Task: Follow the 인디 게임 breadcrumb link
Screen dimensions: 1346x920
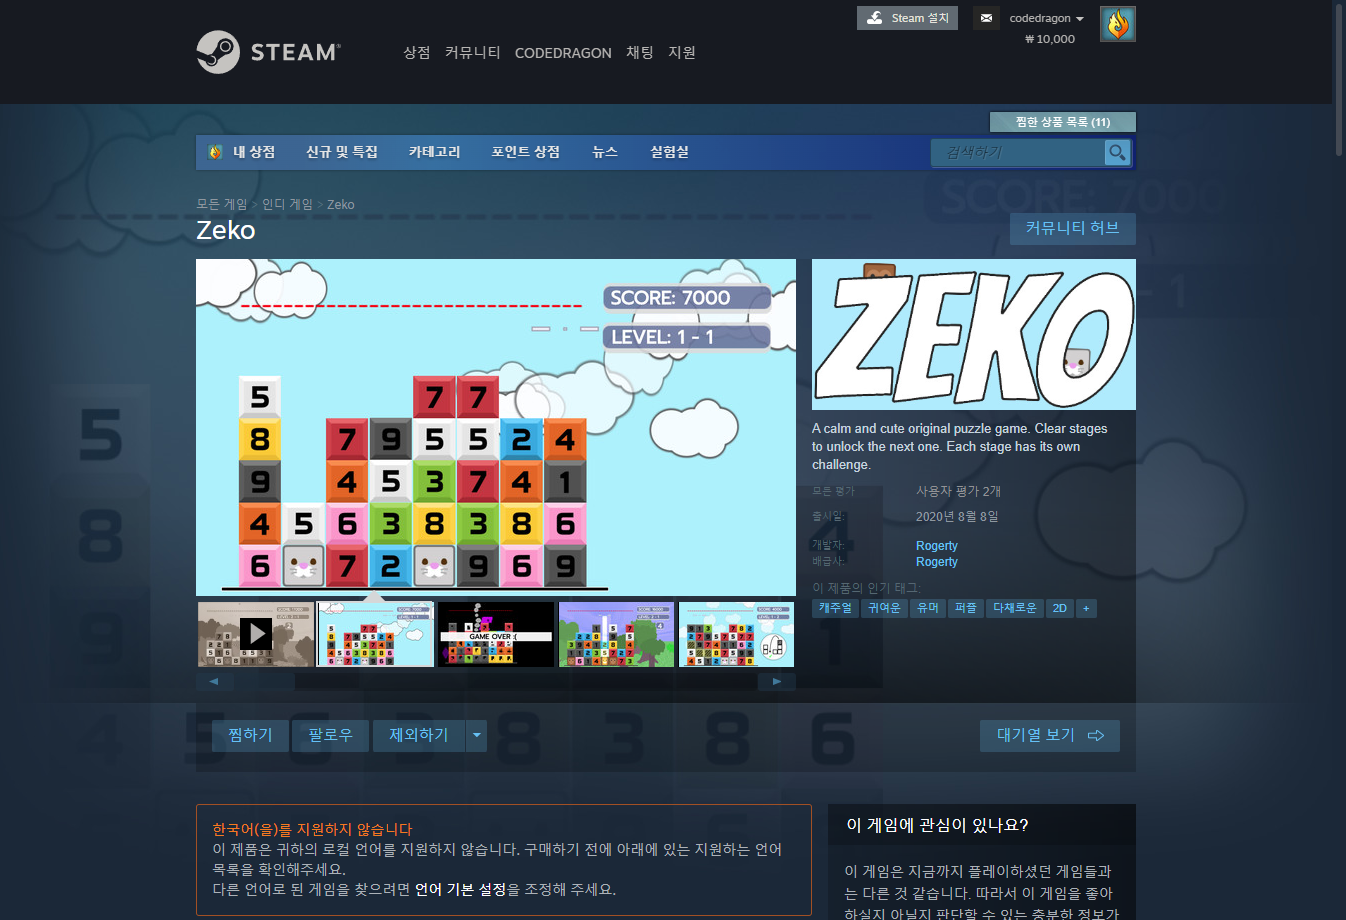Action: pyautogui.click(x=287, y=204)
